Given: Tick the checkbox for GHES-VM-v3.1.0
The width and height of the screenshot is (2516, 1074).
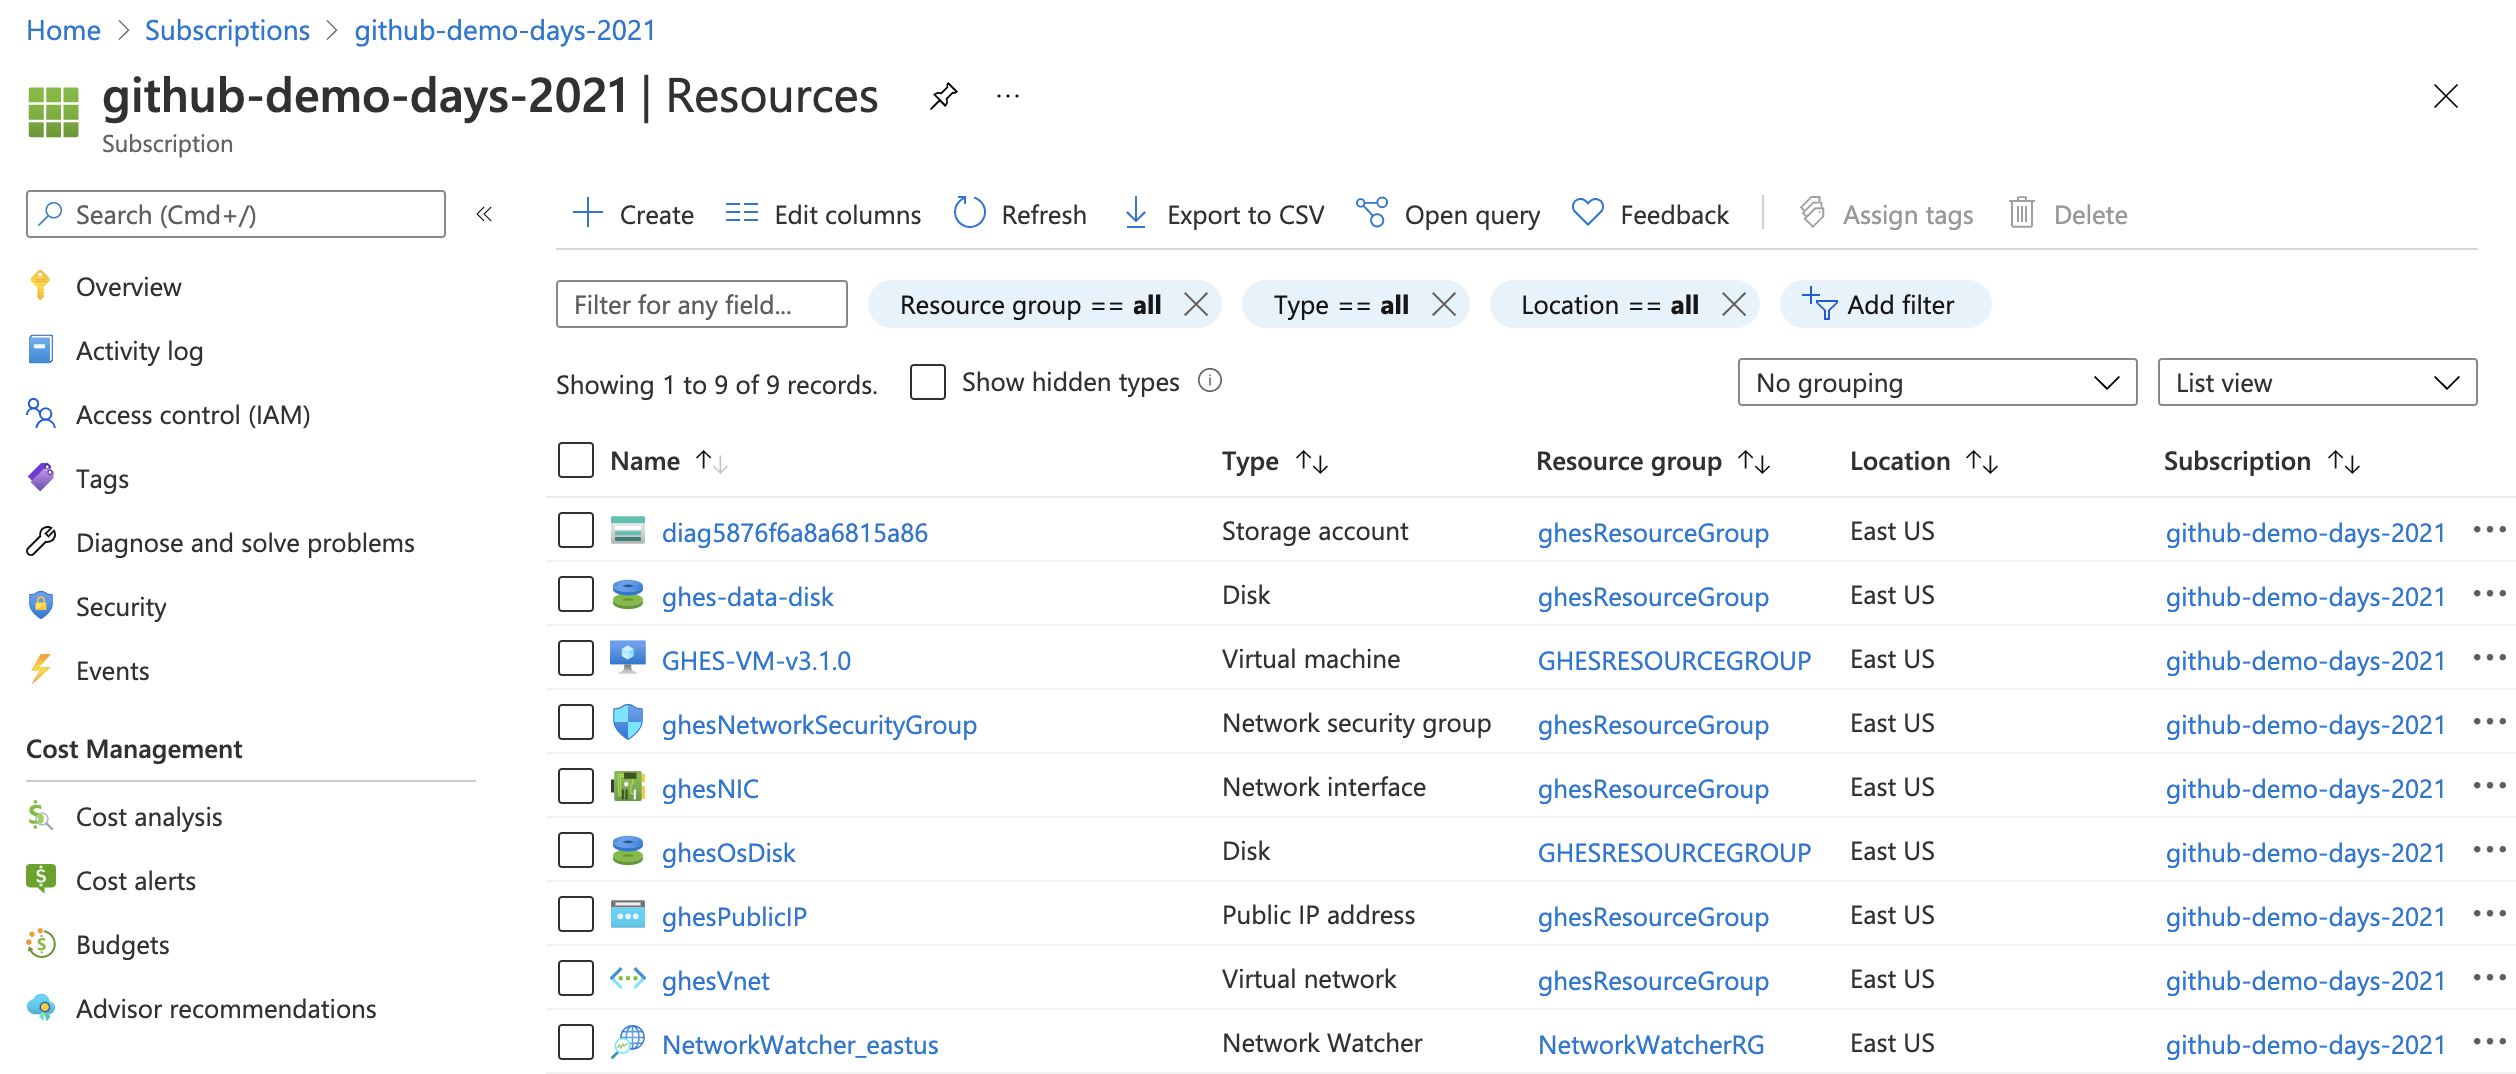Looking at the screenshot, I should [576, 658].
